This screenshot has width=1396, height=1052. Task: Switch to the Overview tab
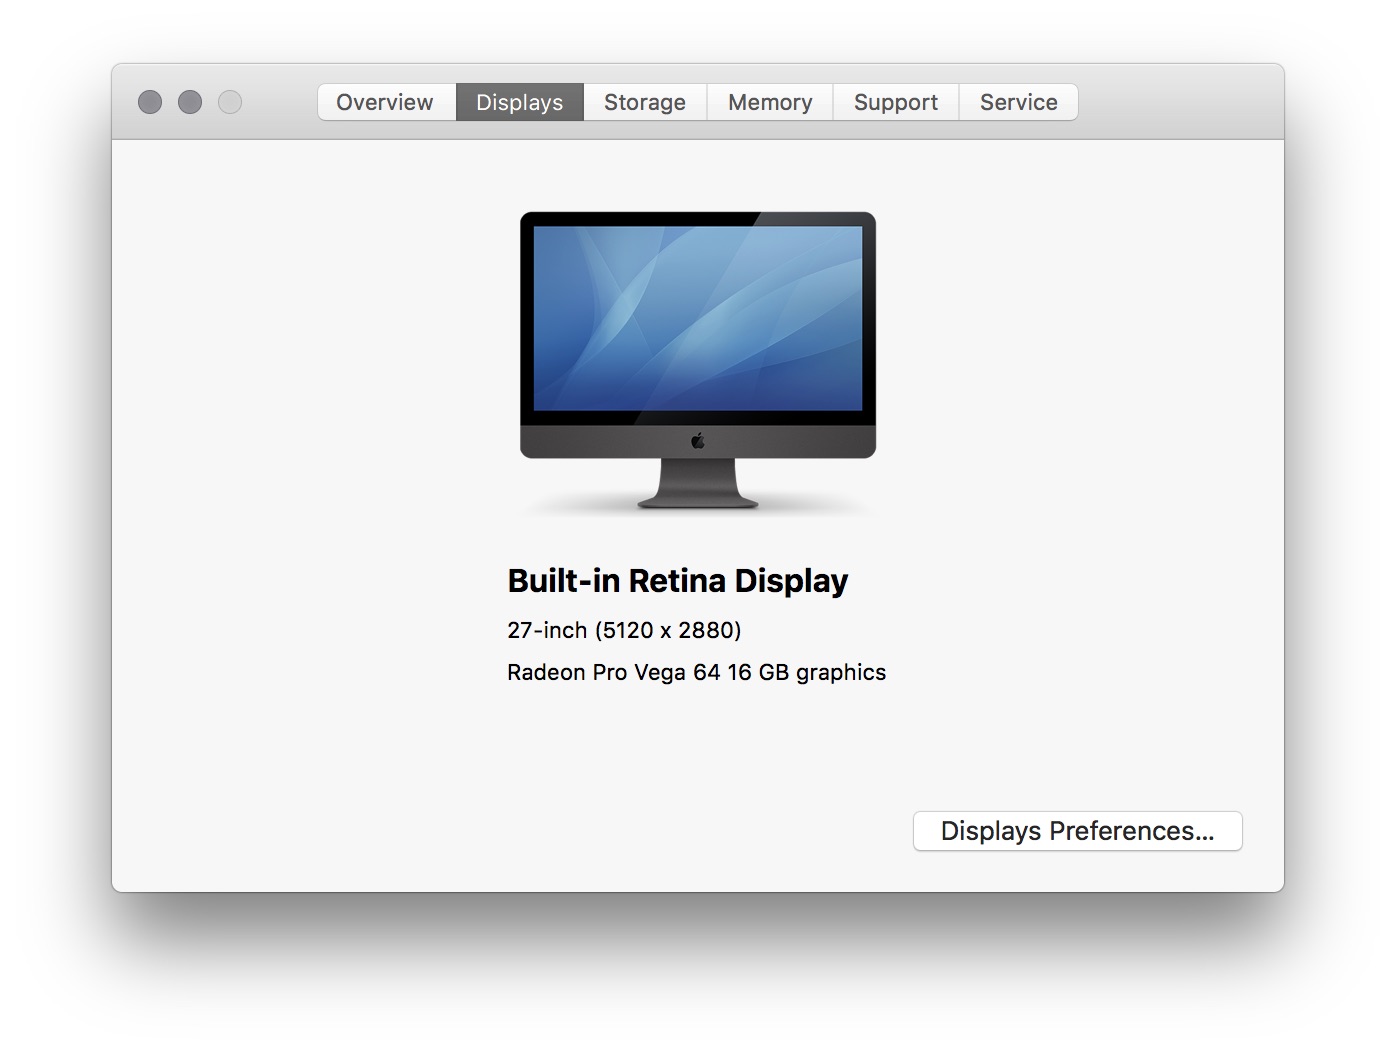click(x=386, y=102)
